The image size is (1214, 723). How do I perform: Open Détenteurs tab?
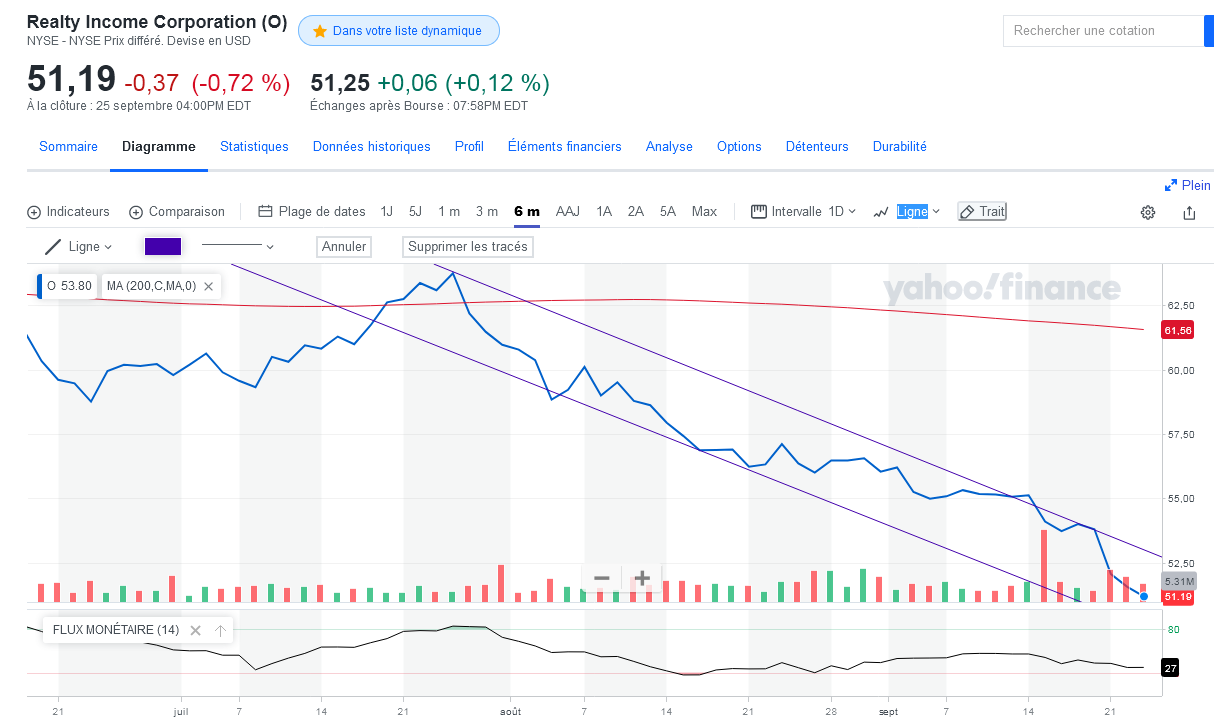(817, 146)
